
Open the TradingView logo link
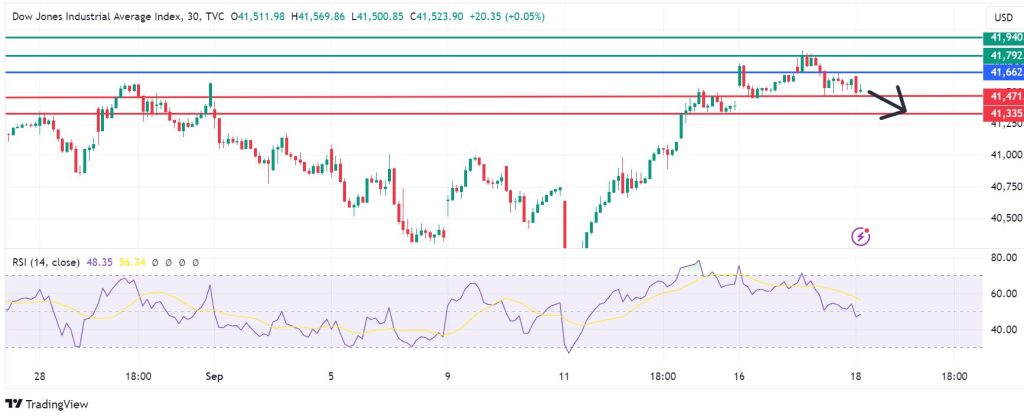46,404
